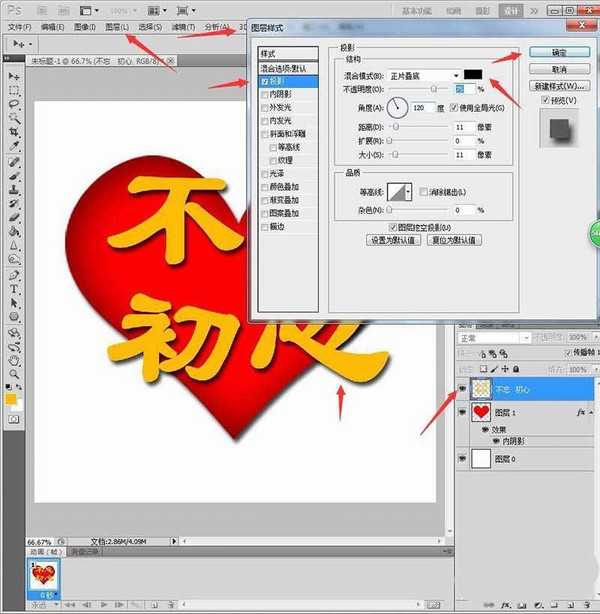Viewport: 600px width, 614px height.
Task: Select the Rectangular Marquee tool
Action: point(14,90)
